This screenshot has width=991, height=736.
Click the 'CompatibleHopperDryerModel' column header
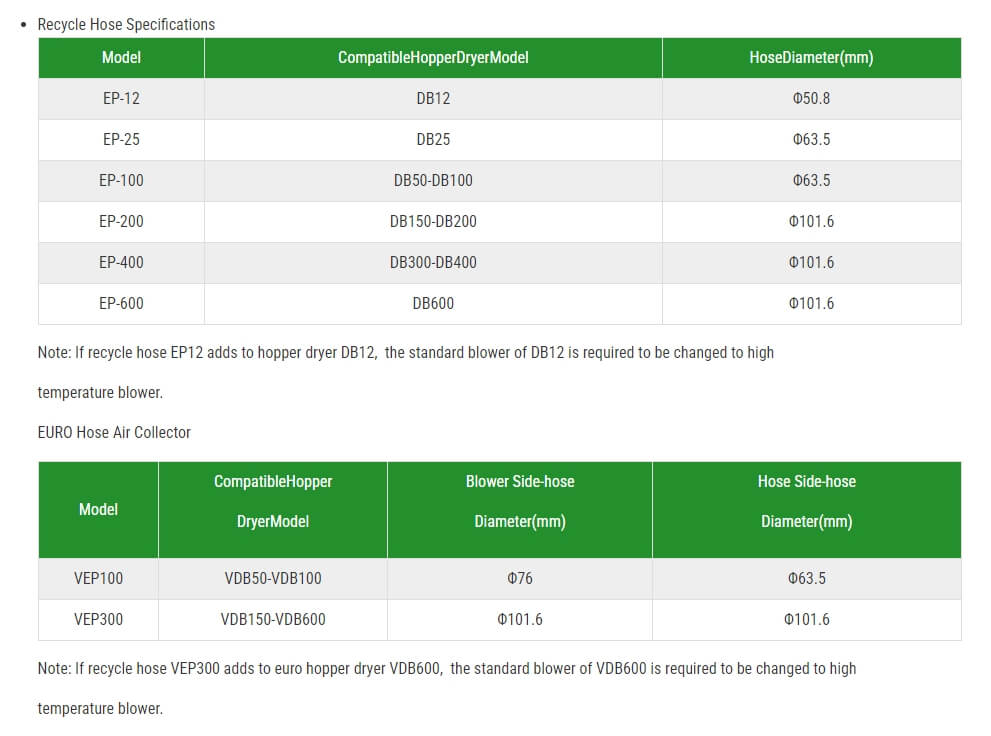(433, 57)
